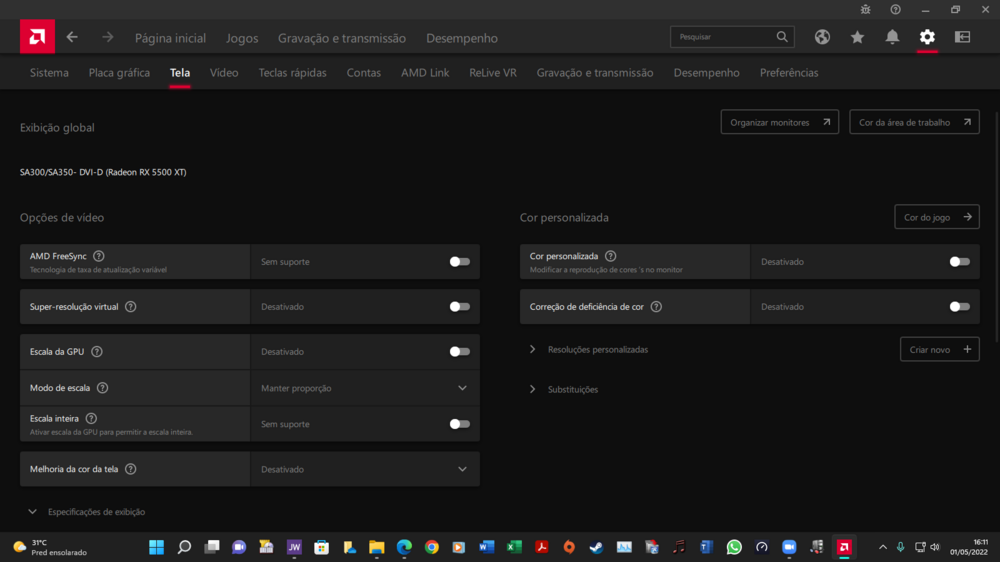1000x562 pixels.
Task: Enable Escala da GPU switch
Action: 459,351
